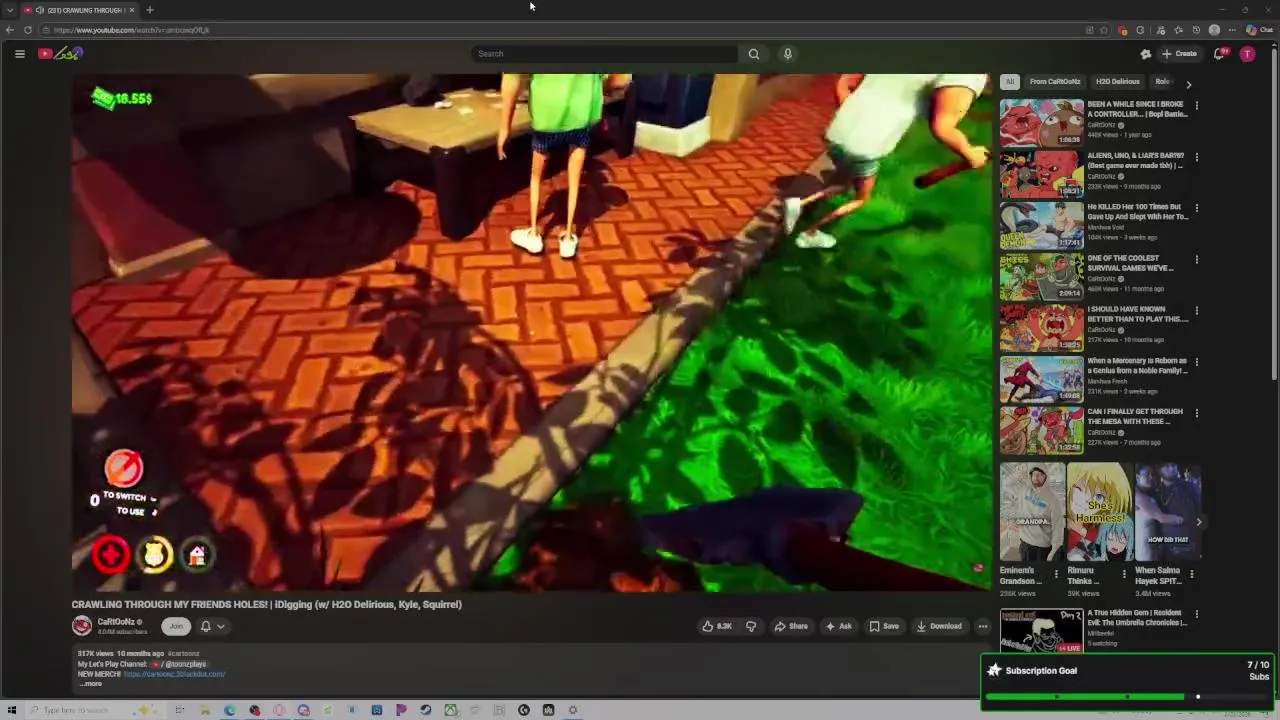Open options for Mercenary is Reborn video

[1196, 361]
